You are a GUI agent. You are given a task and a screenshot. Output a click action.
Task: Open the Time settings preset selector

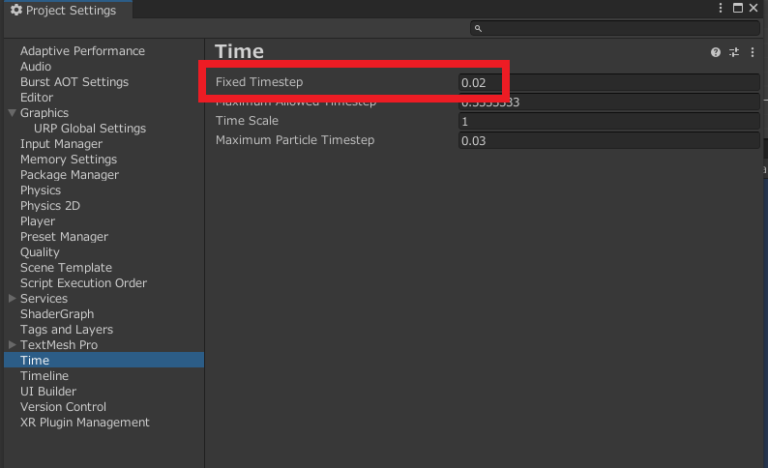(734, 52)
